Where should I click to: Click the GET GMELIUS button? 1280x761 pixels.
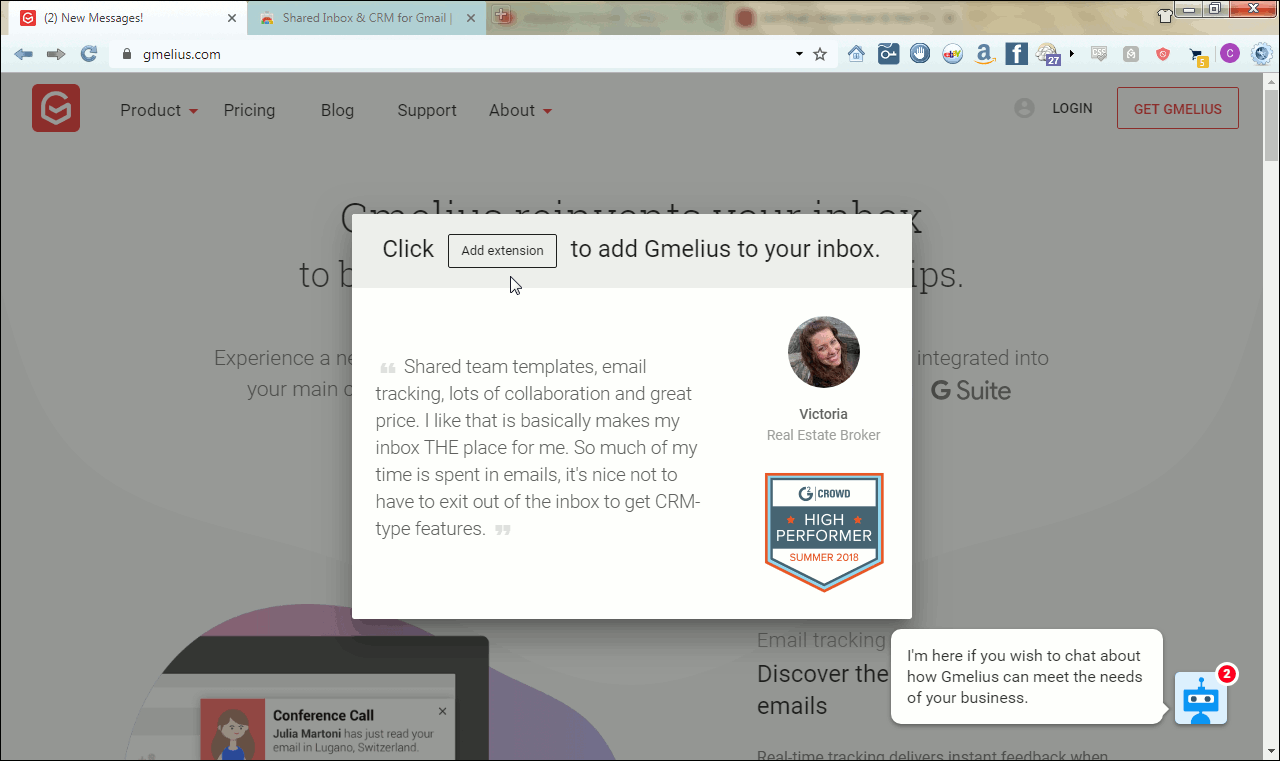(x=1177, y=108)
